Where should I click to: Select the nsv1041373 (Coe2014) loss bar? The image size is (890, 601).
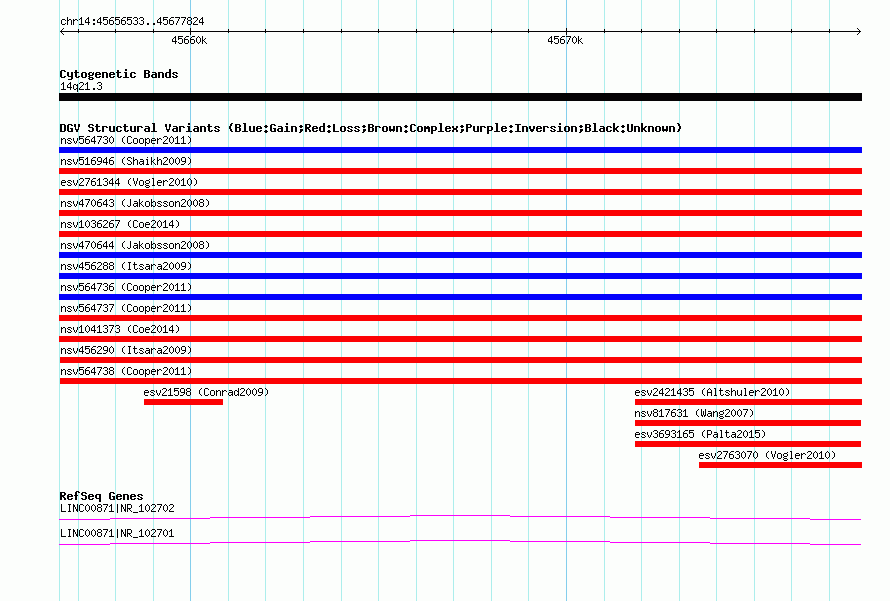[460, 339]
